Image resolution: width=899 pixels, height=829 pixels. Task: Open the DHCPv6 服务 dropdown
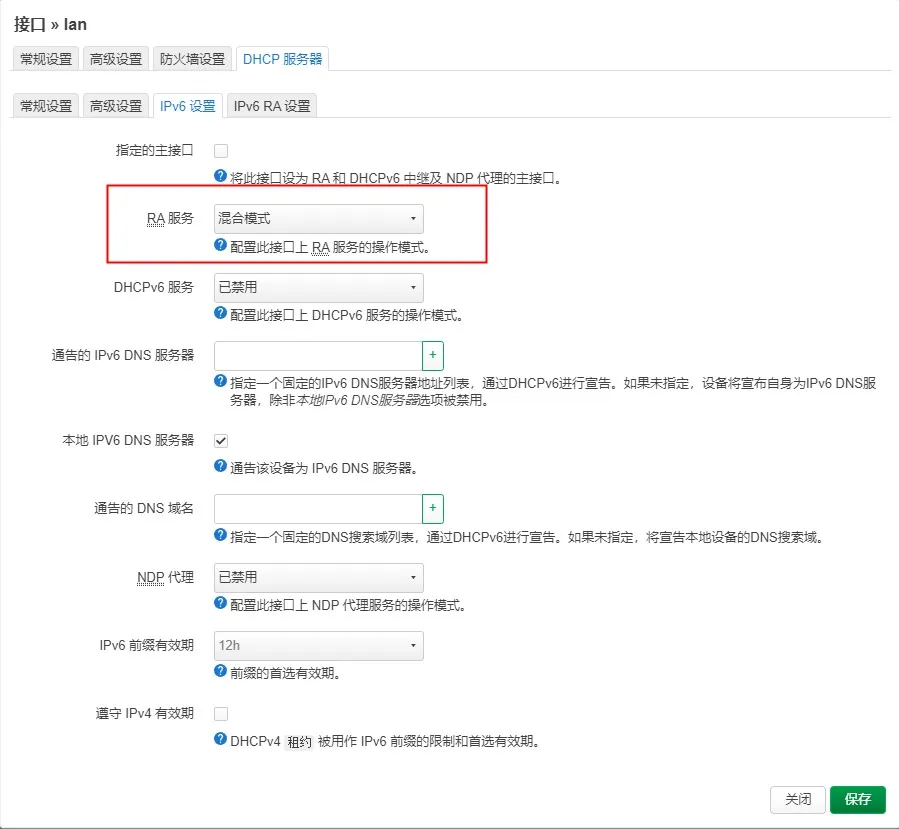pyautogui.click(x=319, y=287)
